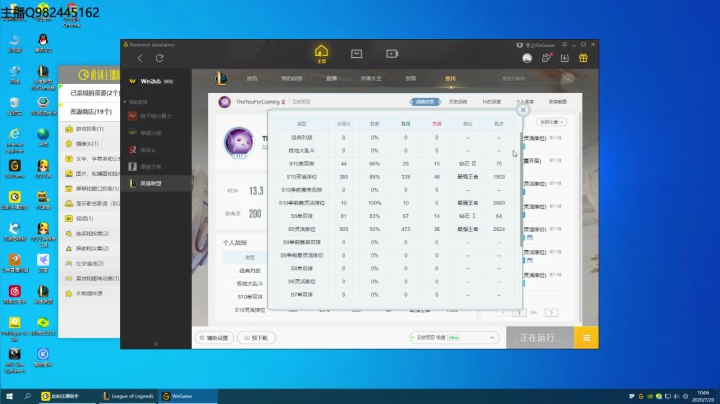Open the 全部比赛 filter dropdown
This screenshot has height=404, width=720.
coord(551,122)
